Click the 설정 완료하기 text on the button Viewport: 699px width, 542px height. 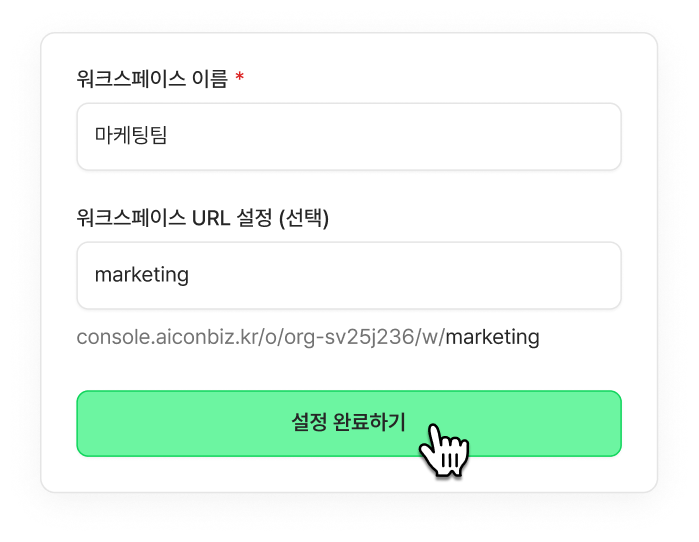click(x=348, y=422)
